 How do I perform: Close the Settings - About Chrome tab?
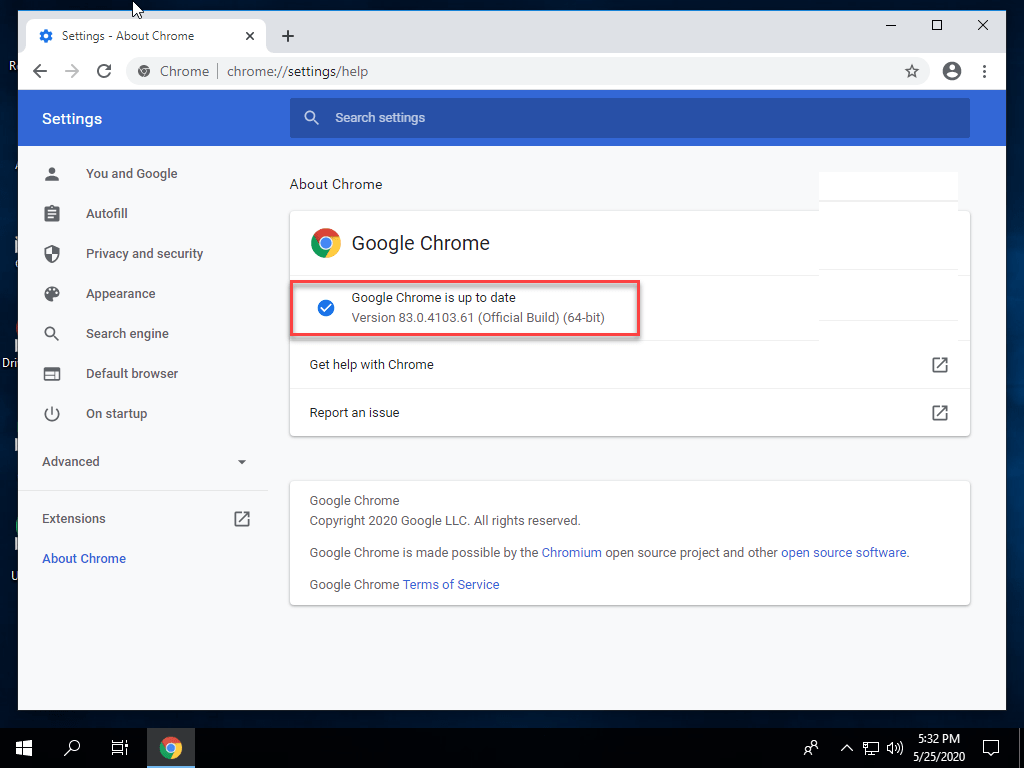point(249,36)
